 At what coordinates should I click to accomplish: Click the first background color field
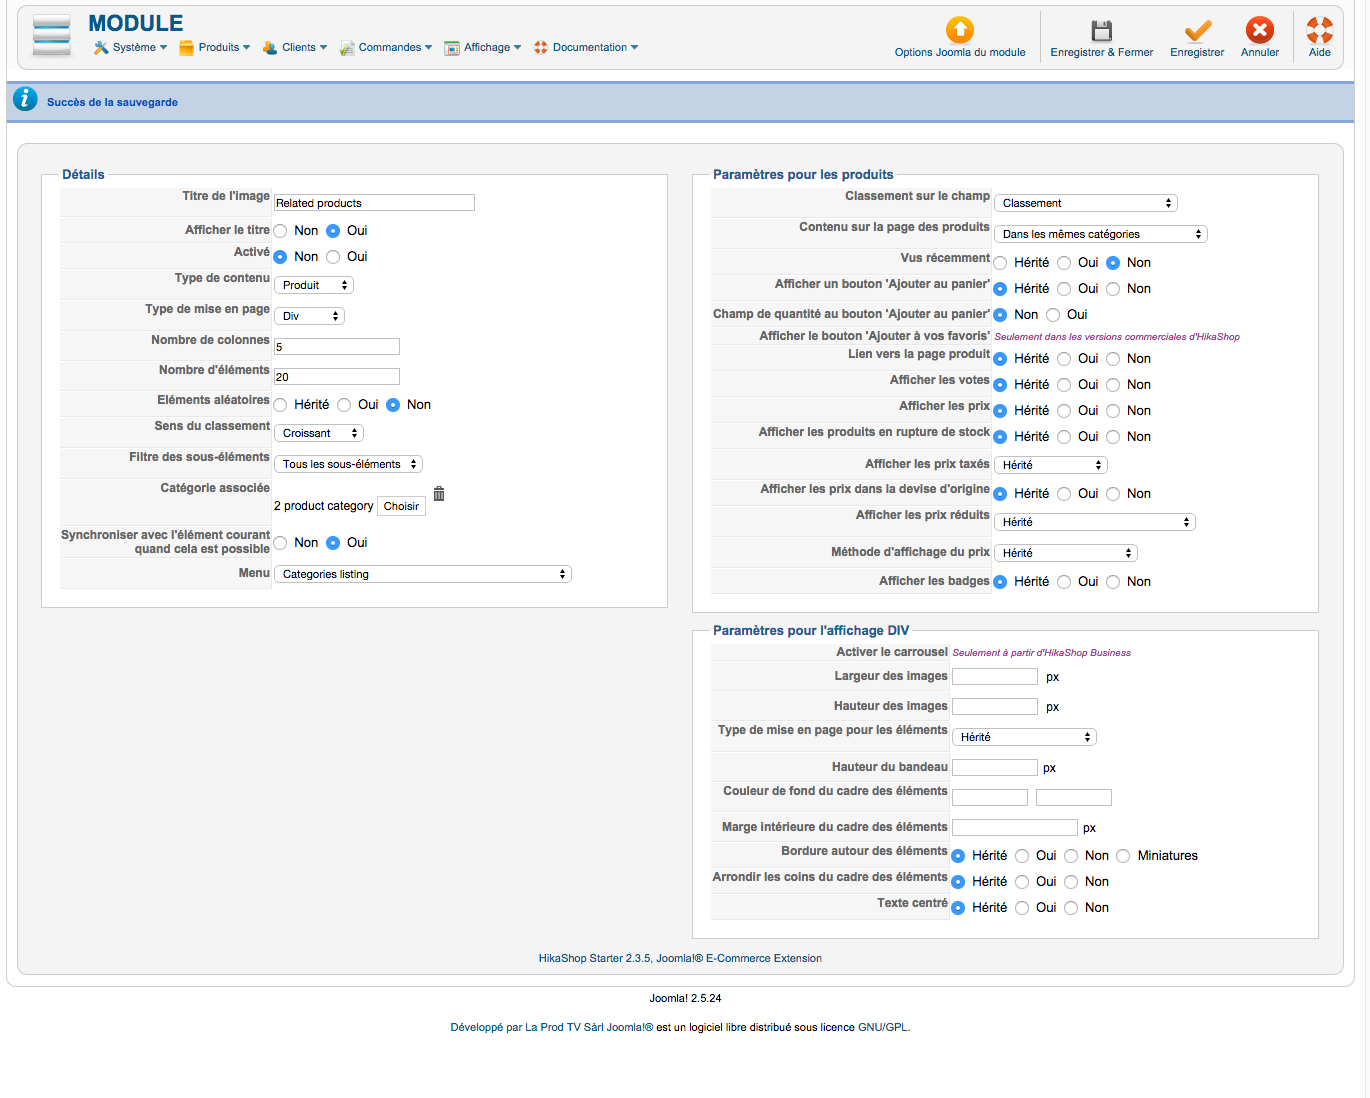[989, 798]
